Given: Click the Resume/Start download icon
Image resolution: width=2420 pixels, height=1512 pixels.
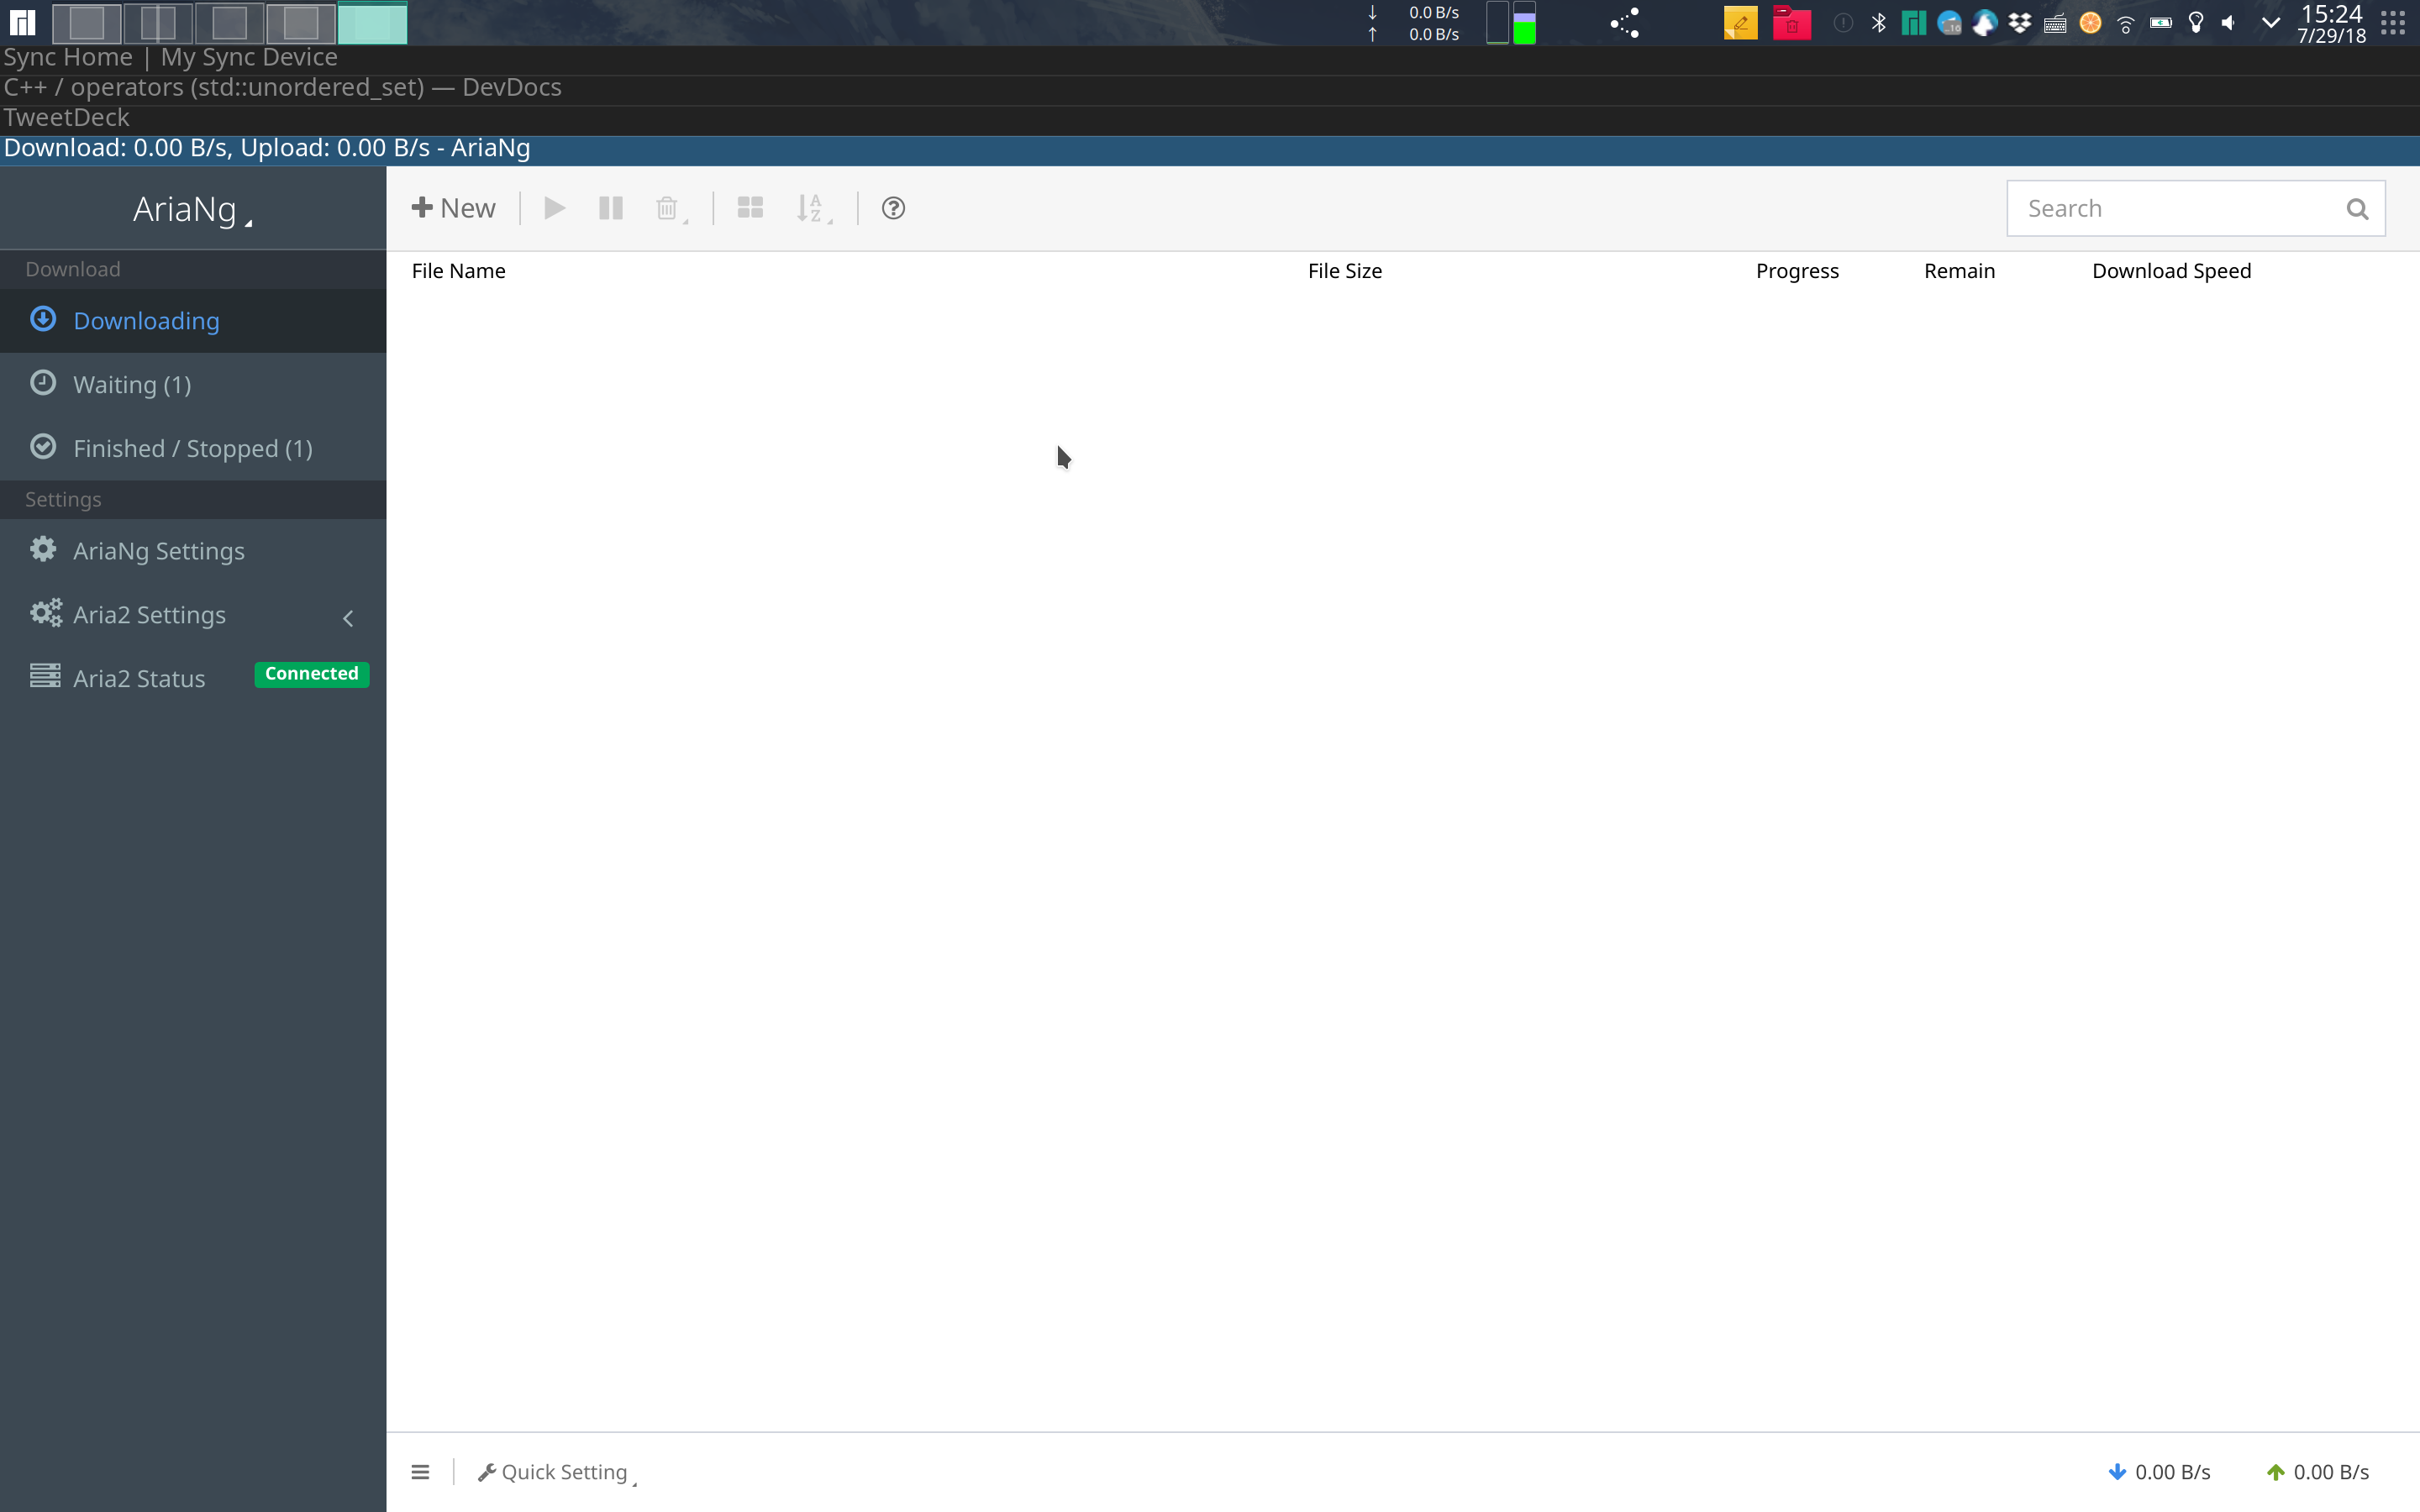Looking at the screenshot, I should pyautogui.click(x=554, y=207).
